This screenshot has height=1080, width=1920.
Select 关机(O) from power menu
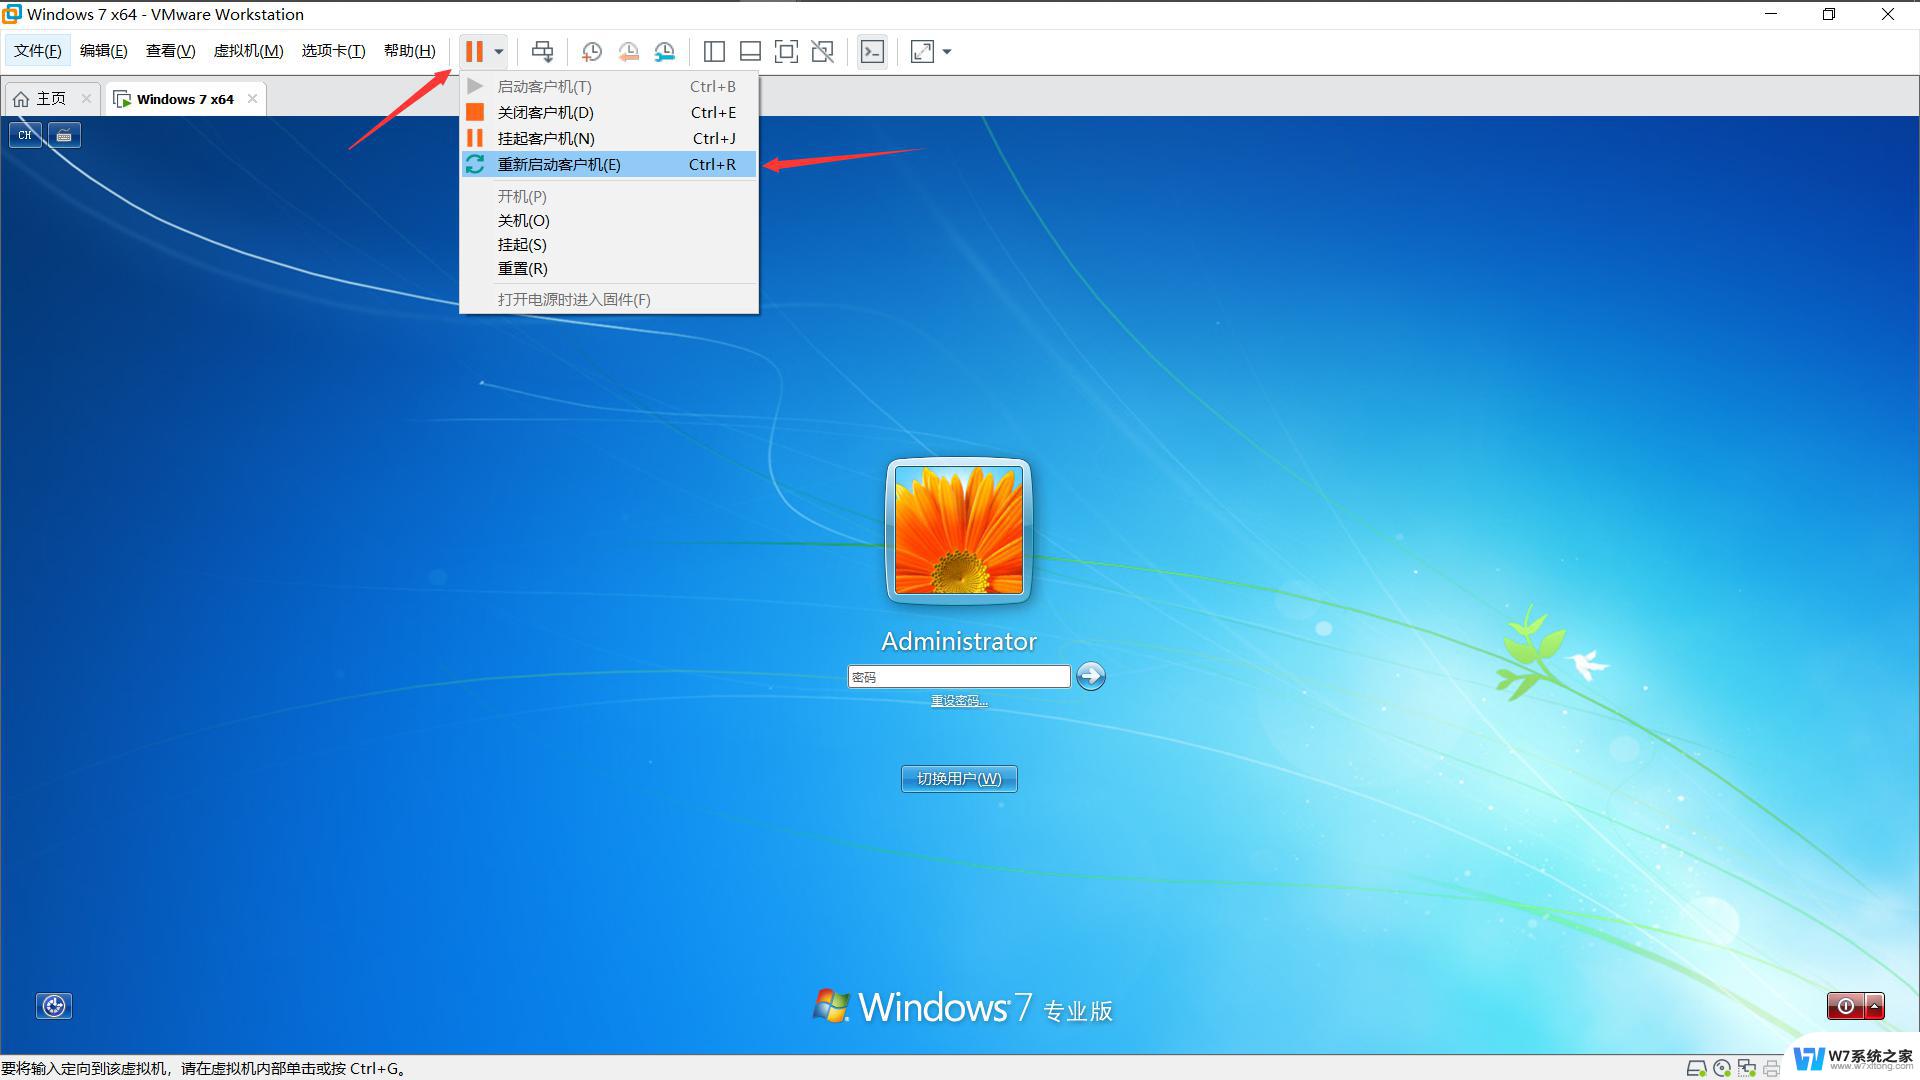tap(608, 220)
